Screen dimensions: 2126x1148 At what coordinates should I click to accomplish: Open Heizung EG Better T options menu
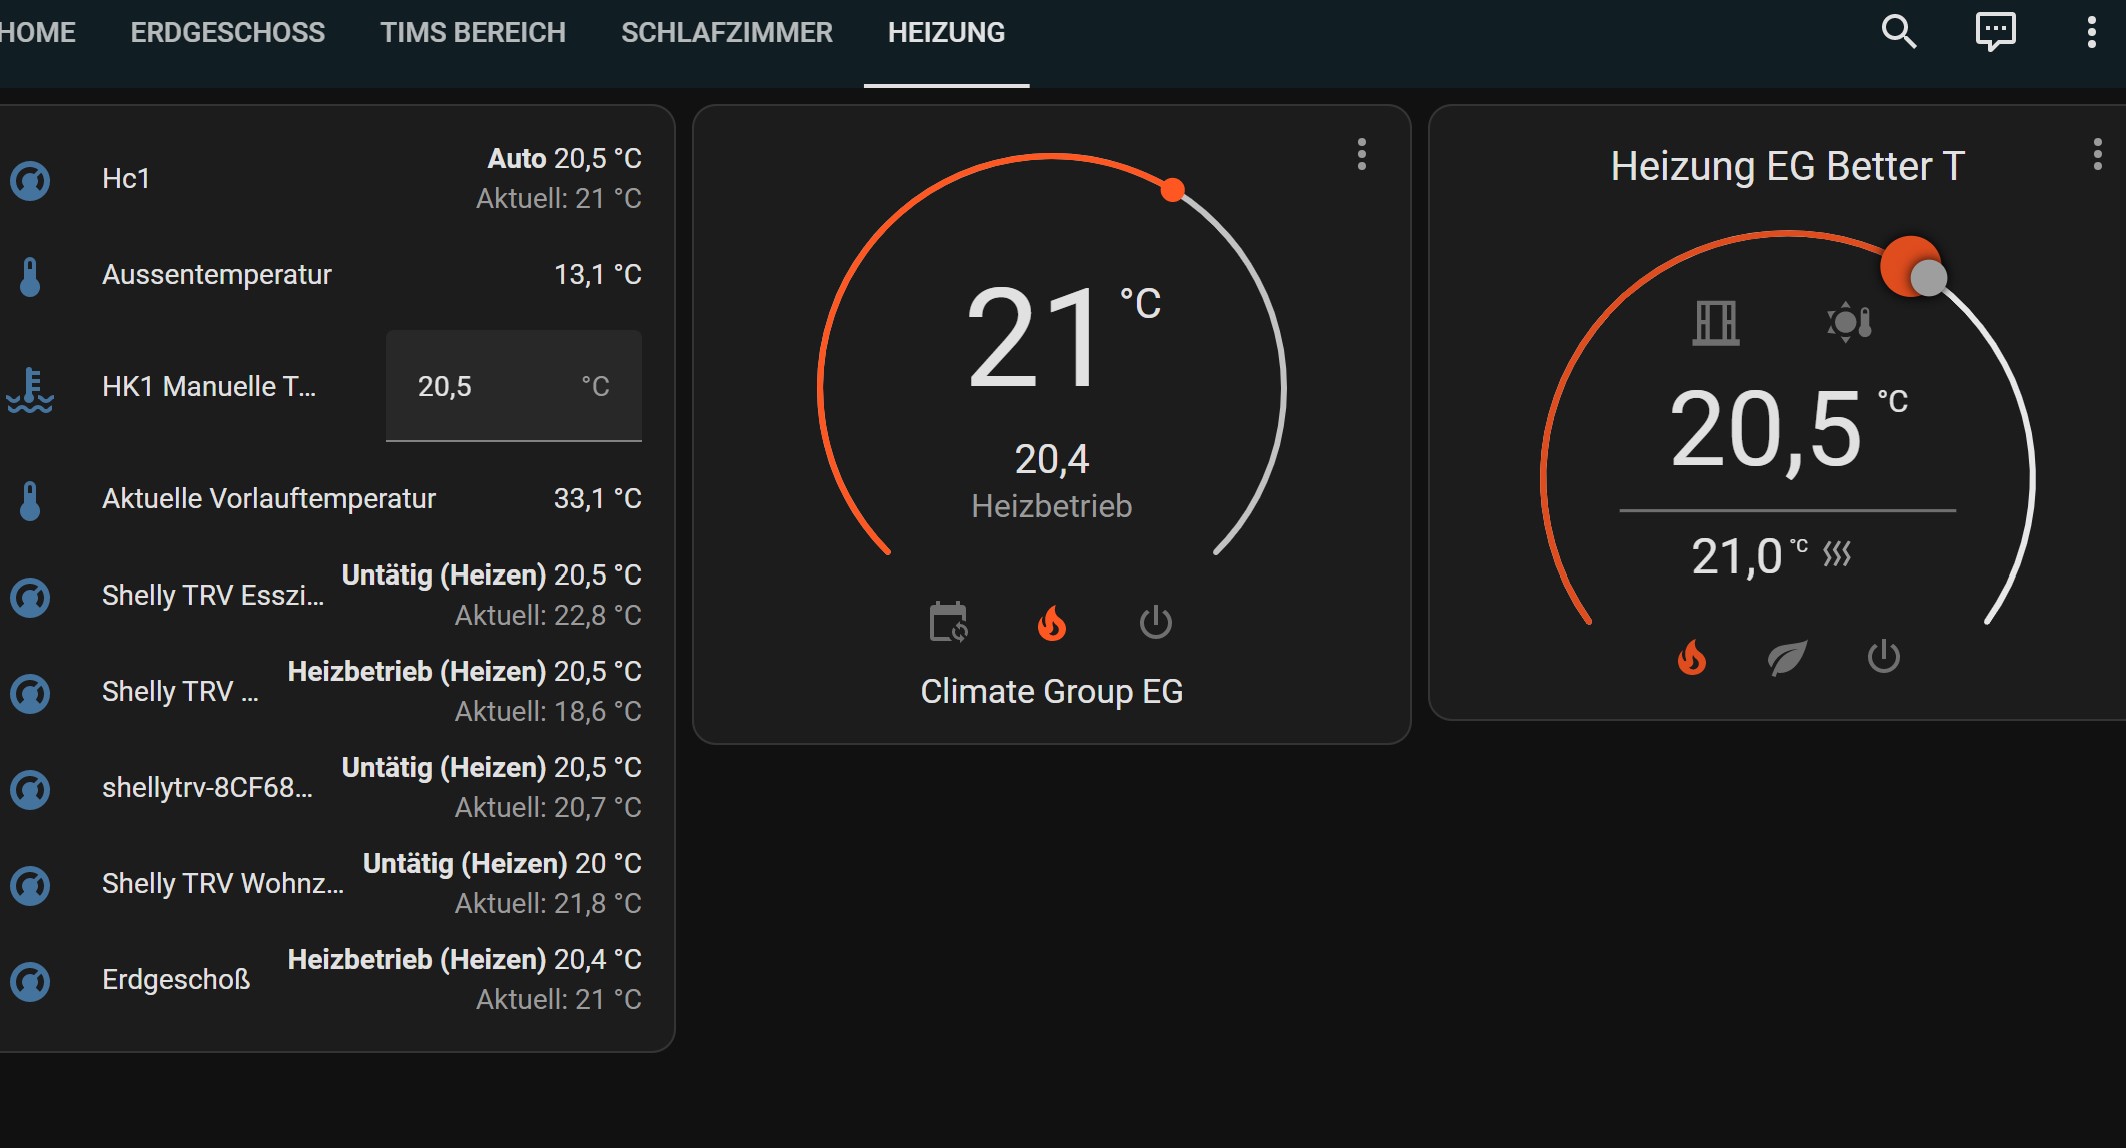pyautogui.click(x=2097, y=154)
